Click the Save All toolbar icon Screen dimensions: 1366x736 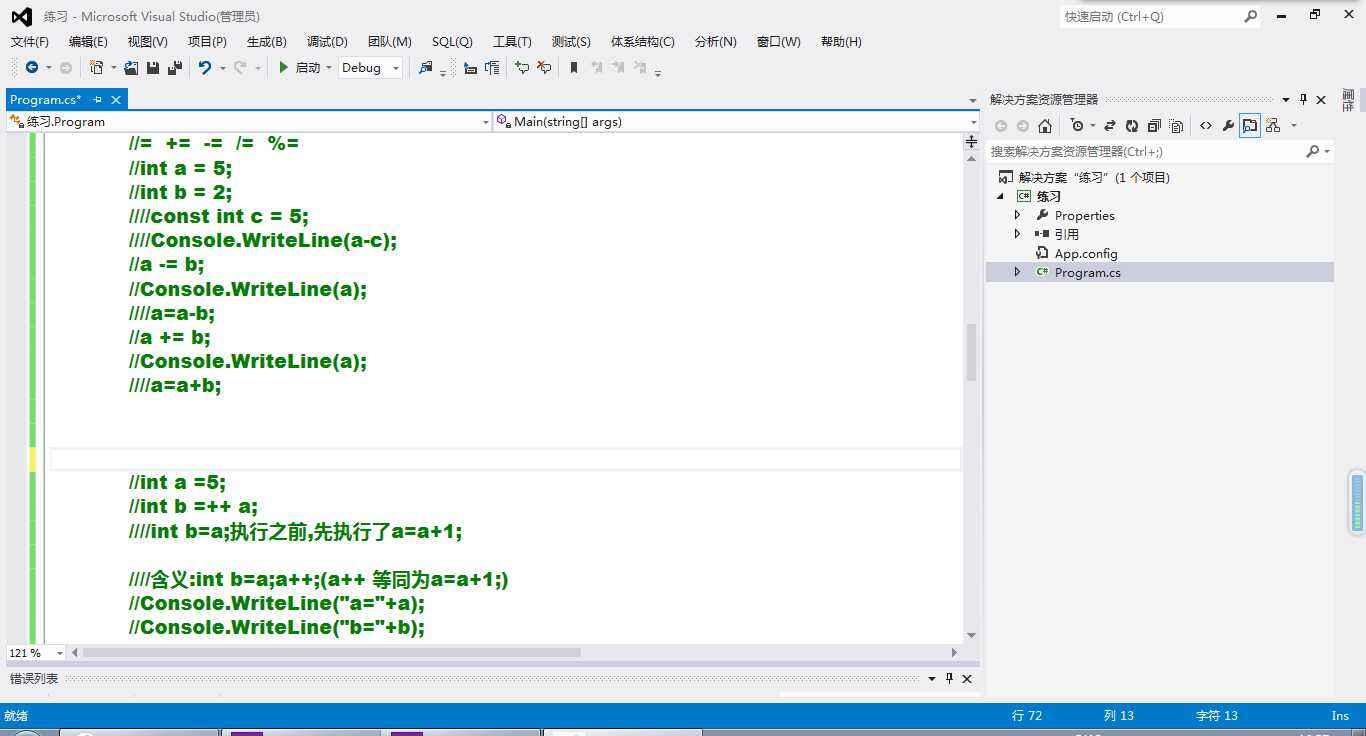pyautogui.click(x=175, y=67)
